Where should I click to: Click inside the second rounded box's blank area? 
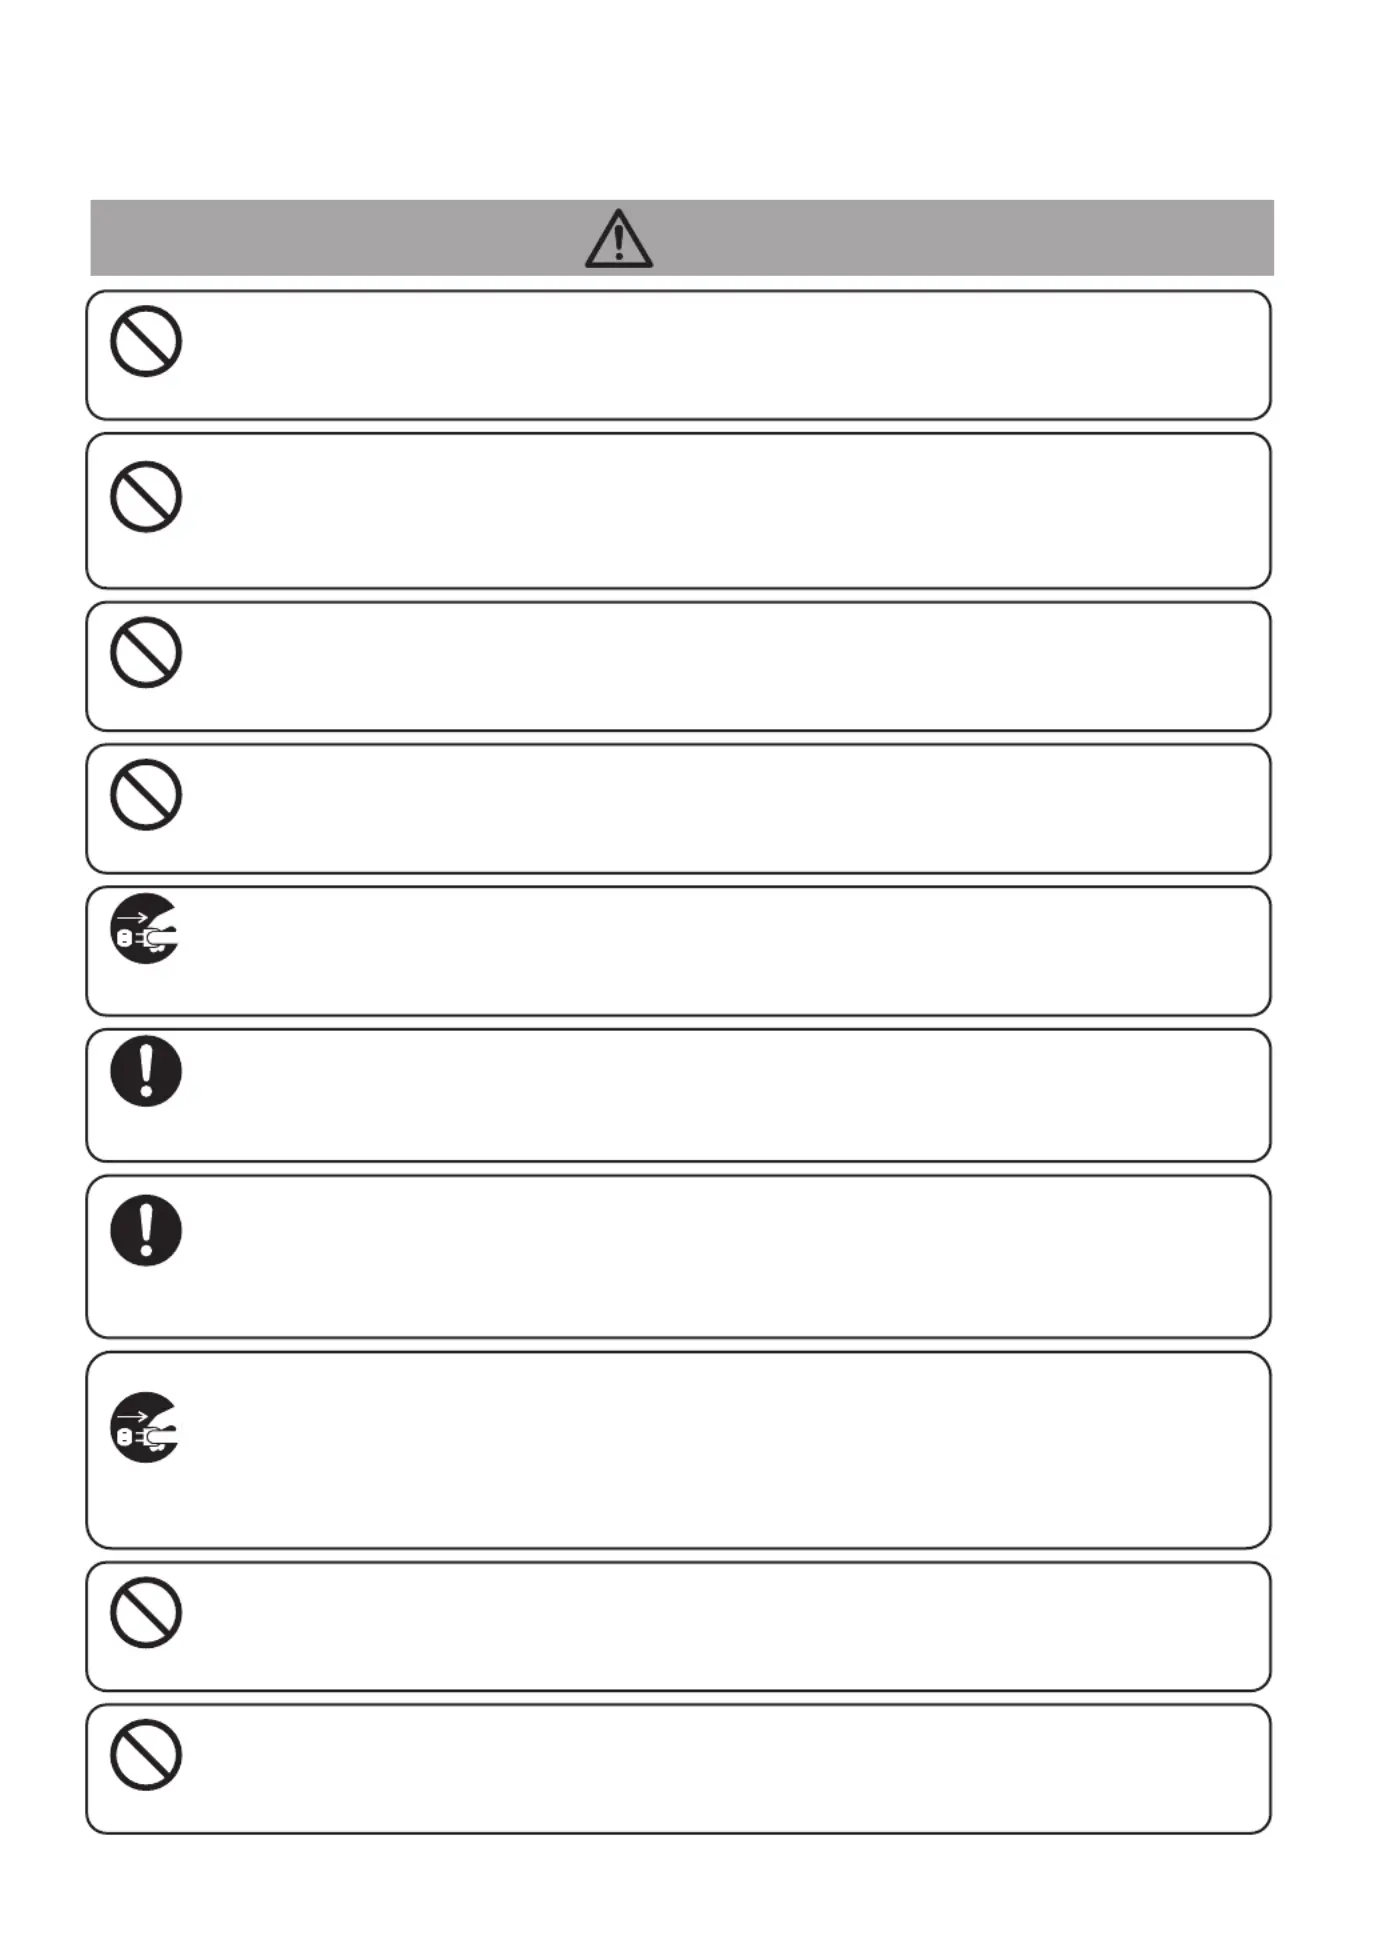pyautogui.click(x=720, y=511)
